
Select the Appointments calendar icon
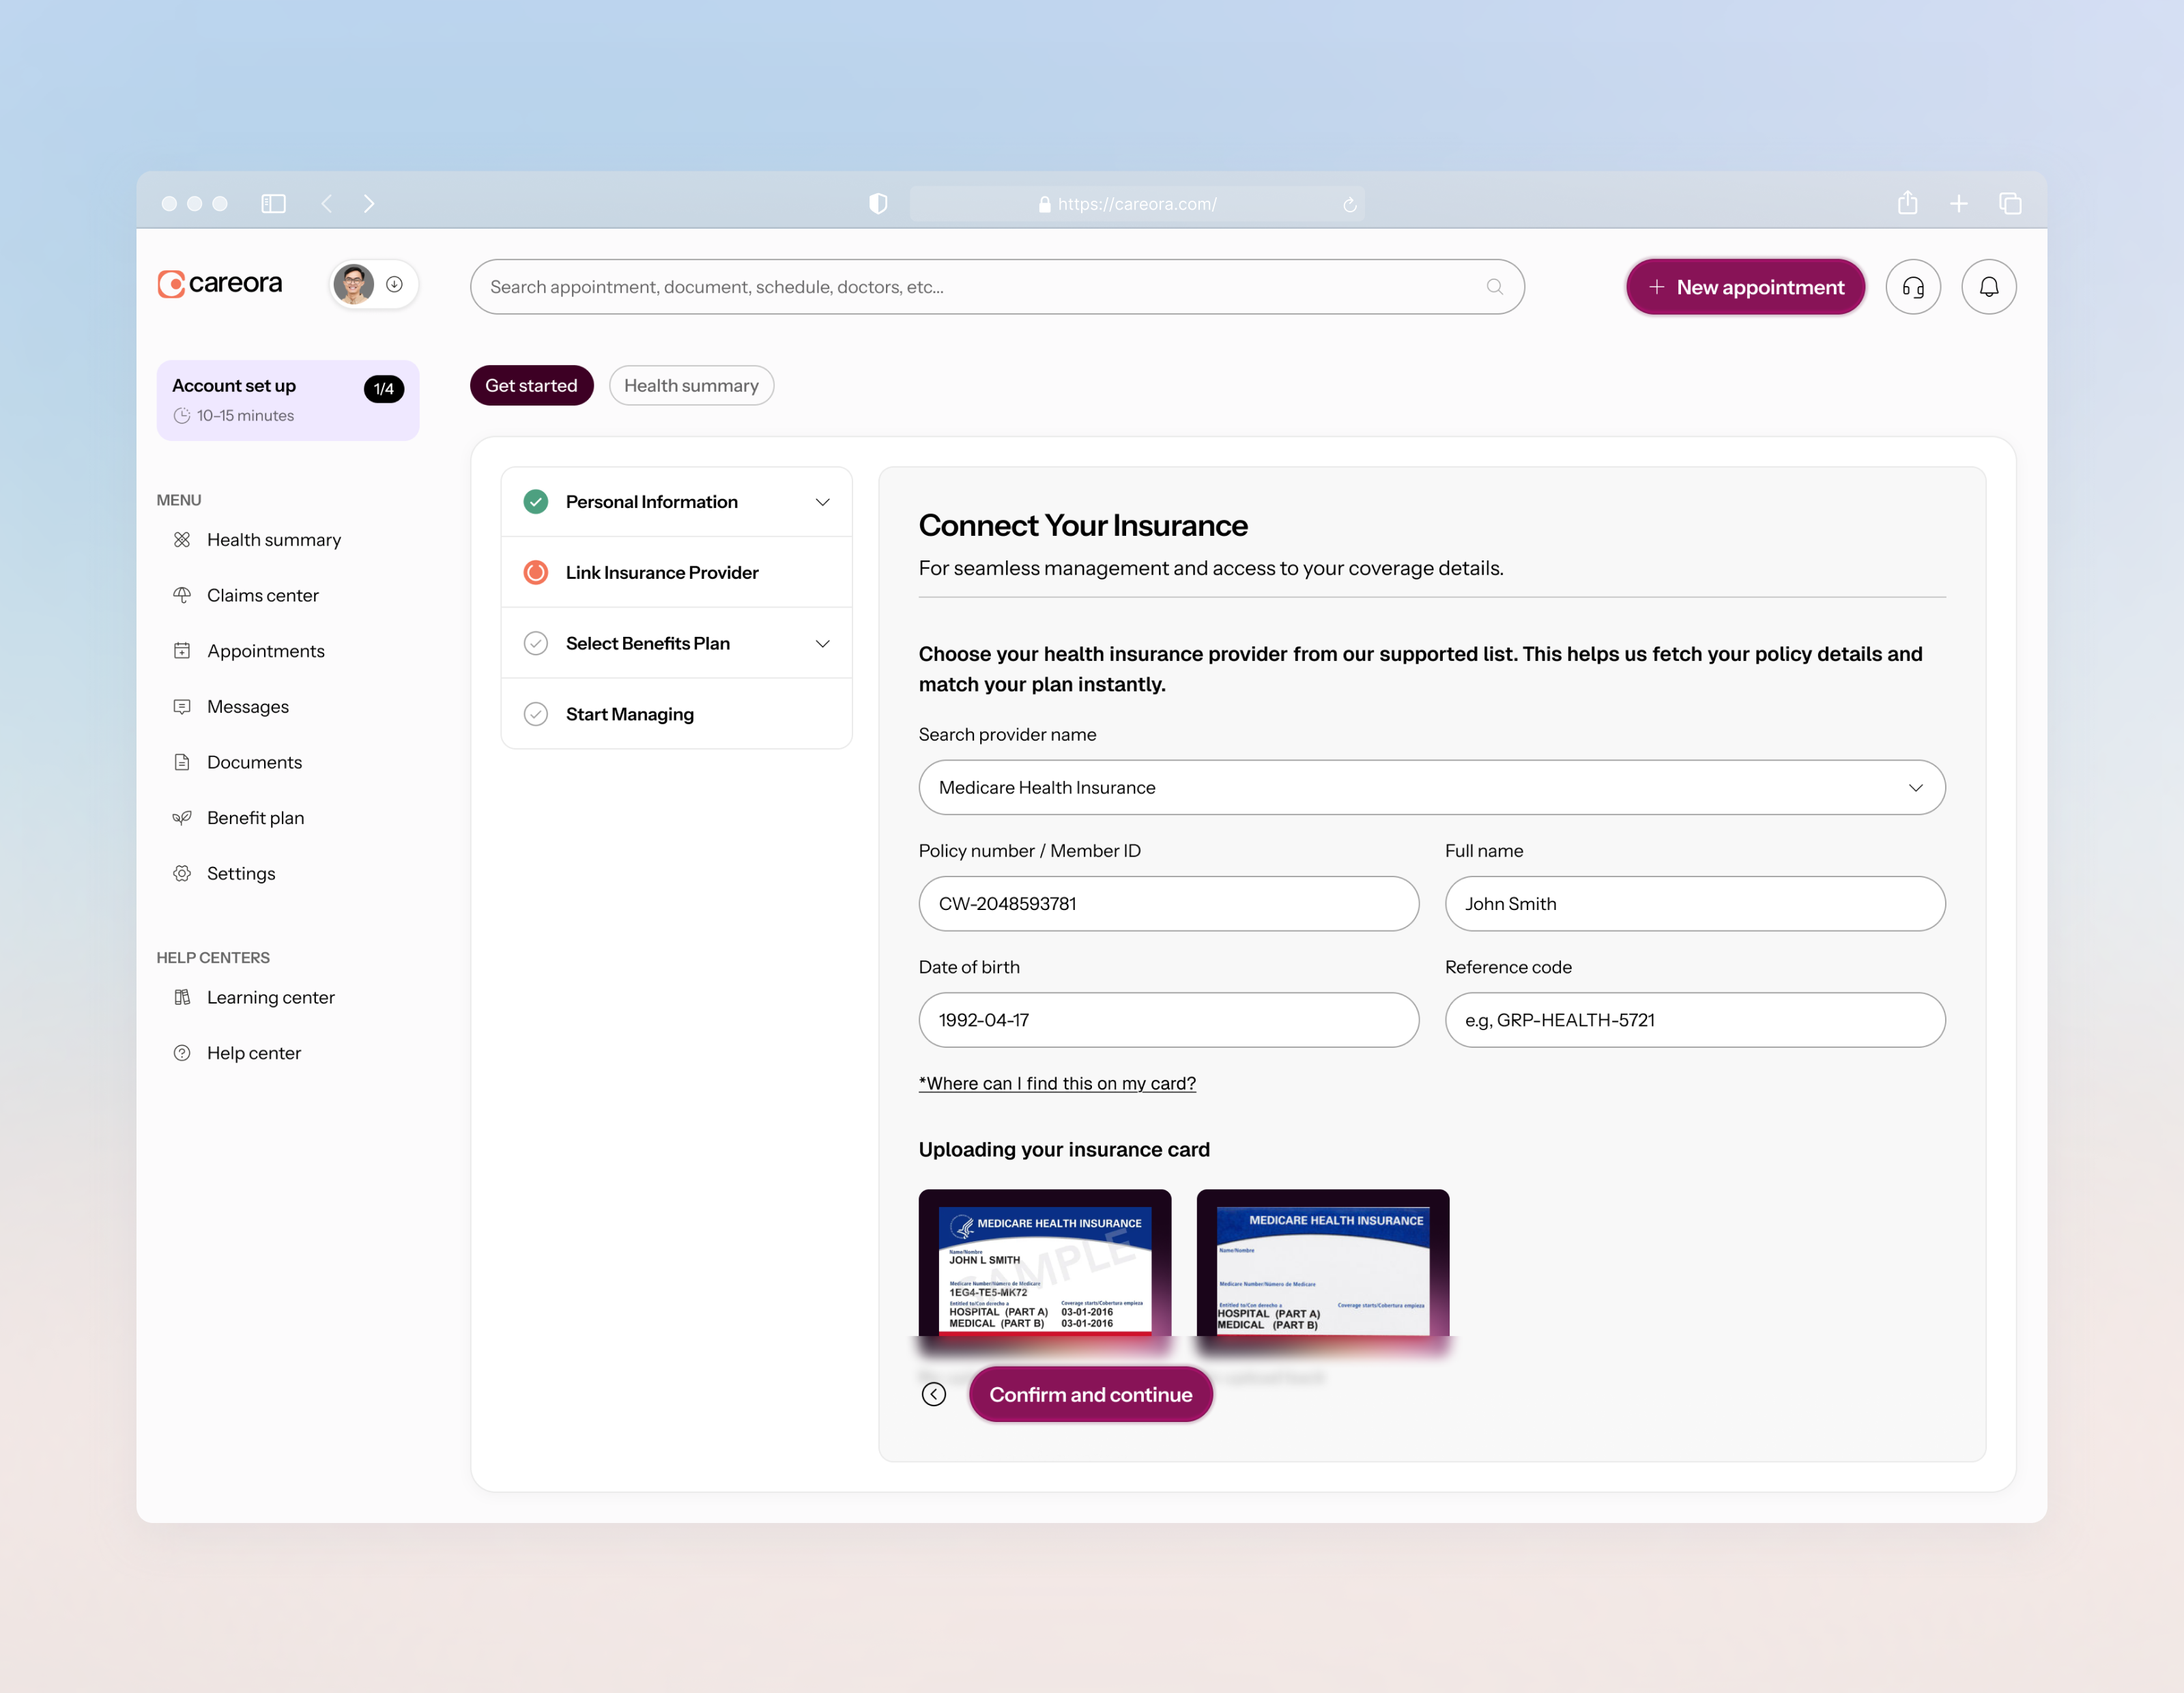[182, 650]
